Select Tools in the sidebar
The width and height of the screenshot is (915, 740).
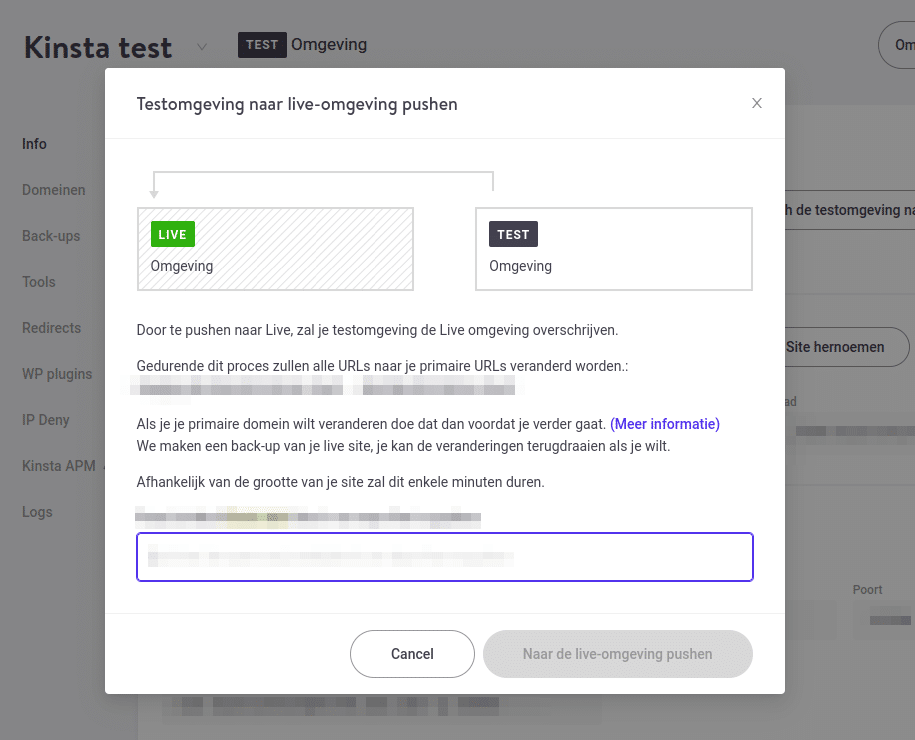[39, 282]
